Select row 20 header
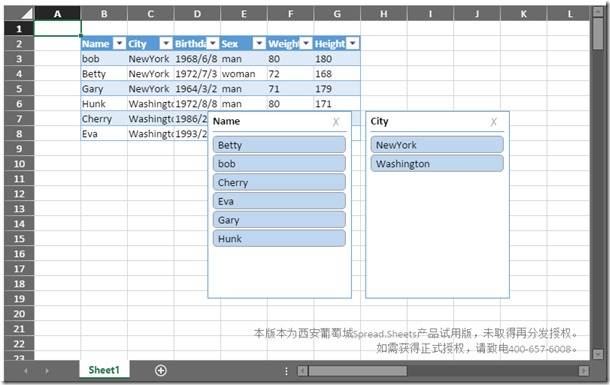Image resolution: width=610 pixels, height=385 pixels. pyautogui.click(x=19, y=314)
